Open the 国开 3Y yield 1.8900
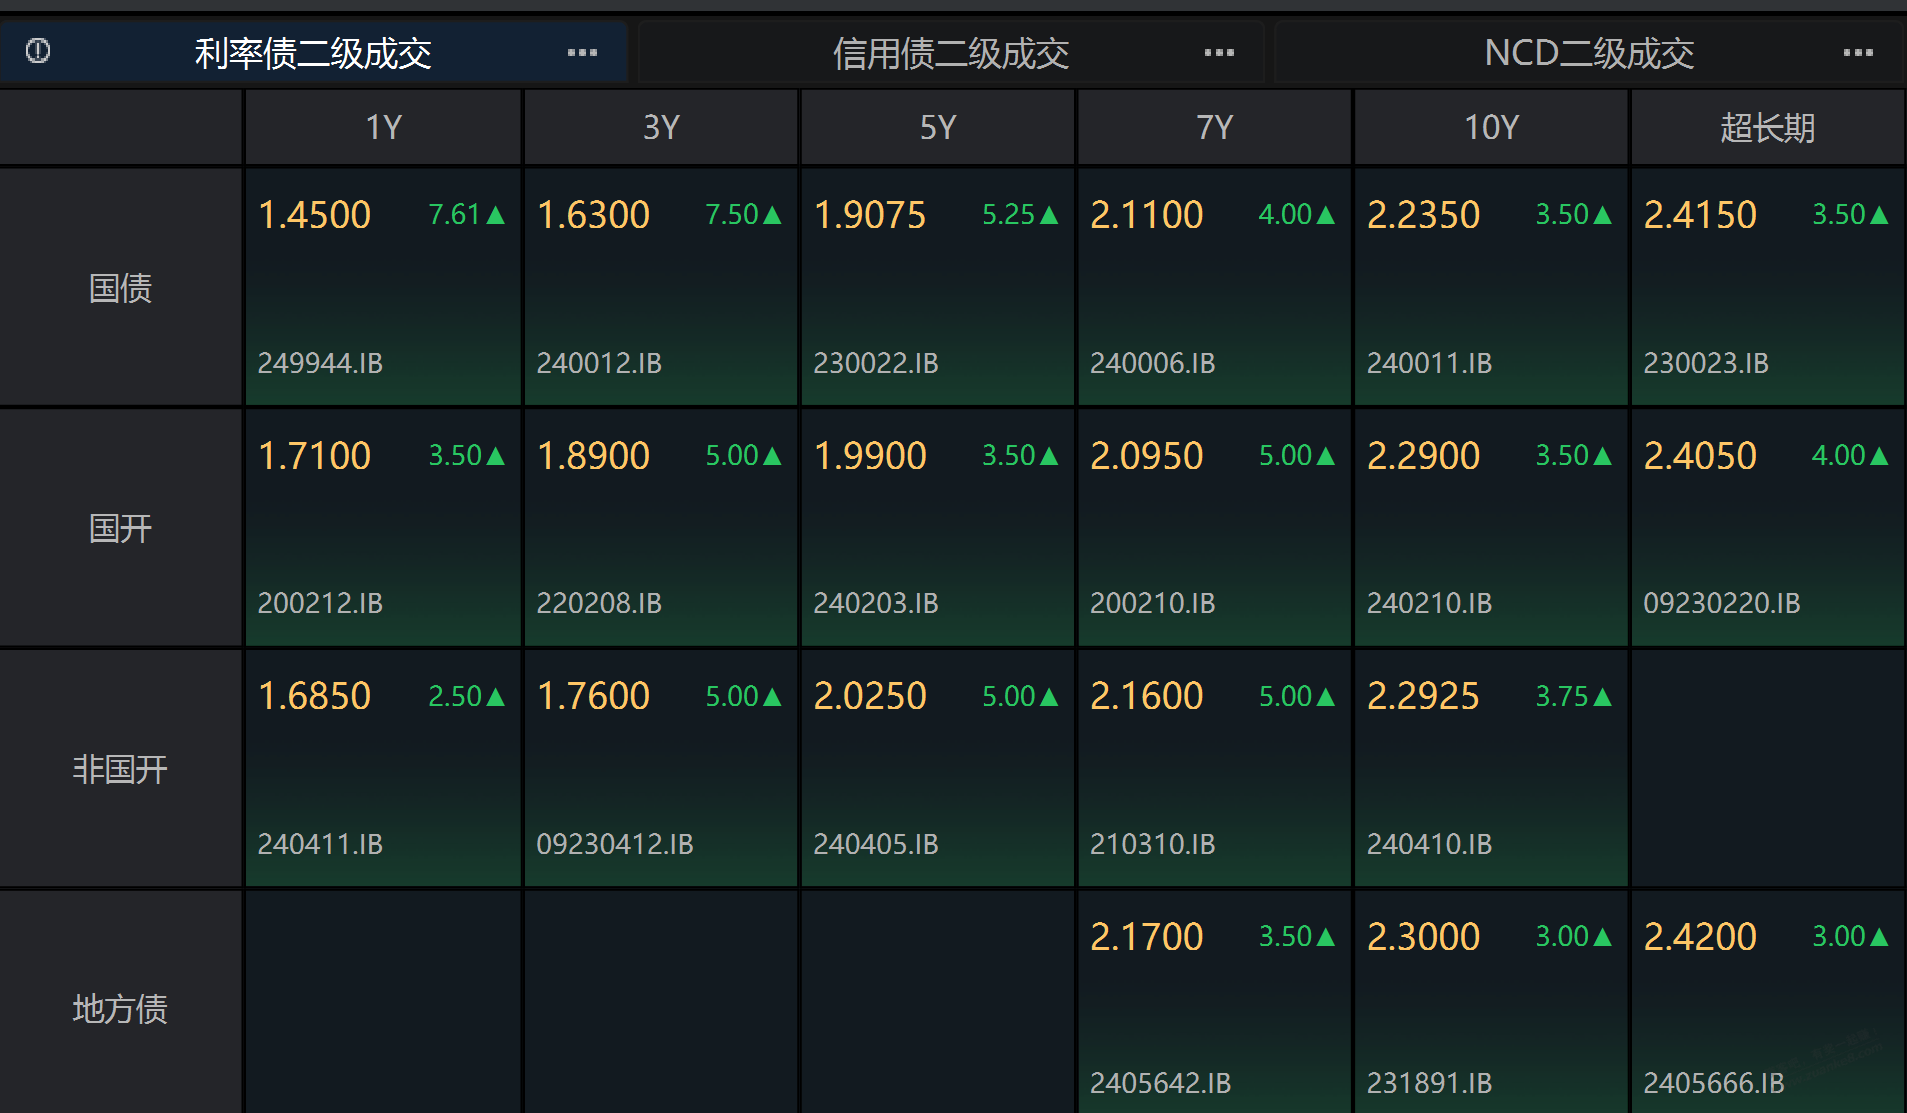This screenshot has width=1907, height=1113. (x=593, y=456)
